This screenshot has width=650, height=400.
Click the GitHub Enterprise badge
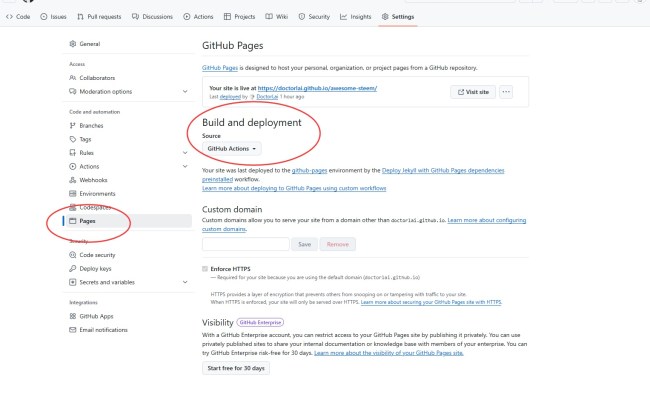(x=260, y=322)
